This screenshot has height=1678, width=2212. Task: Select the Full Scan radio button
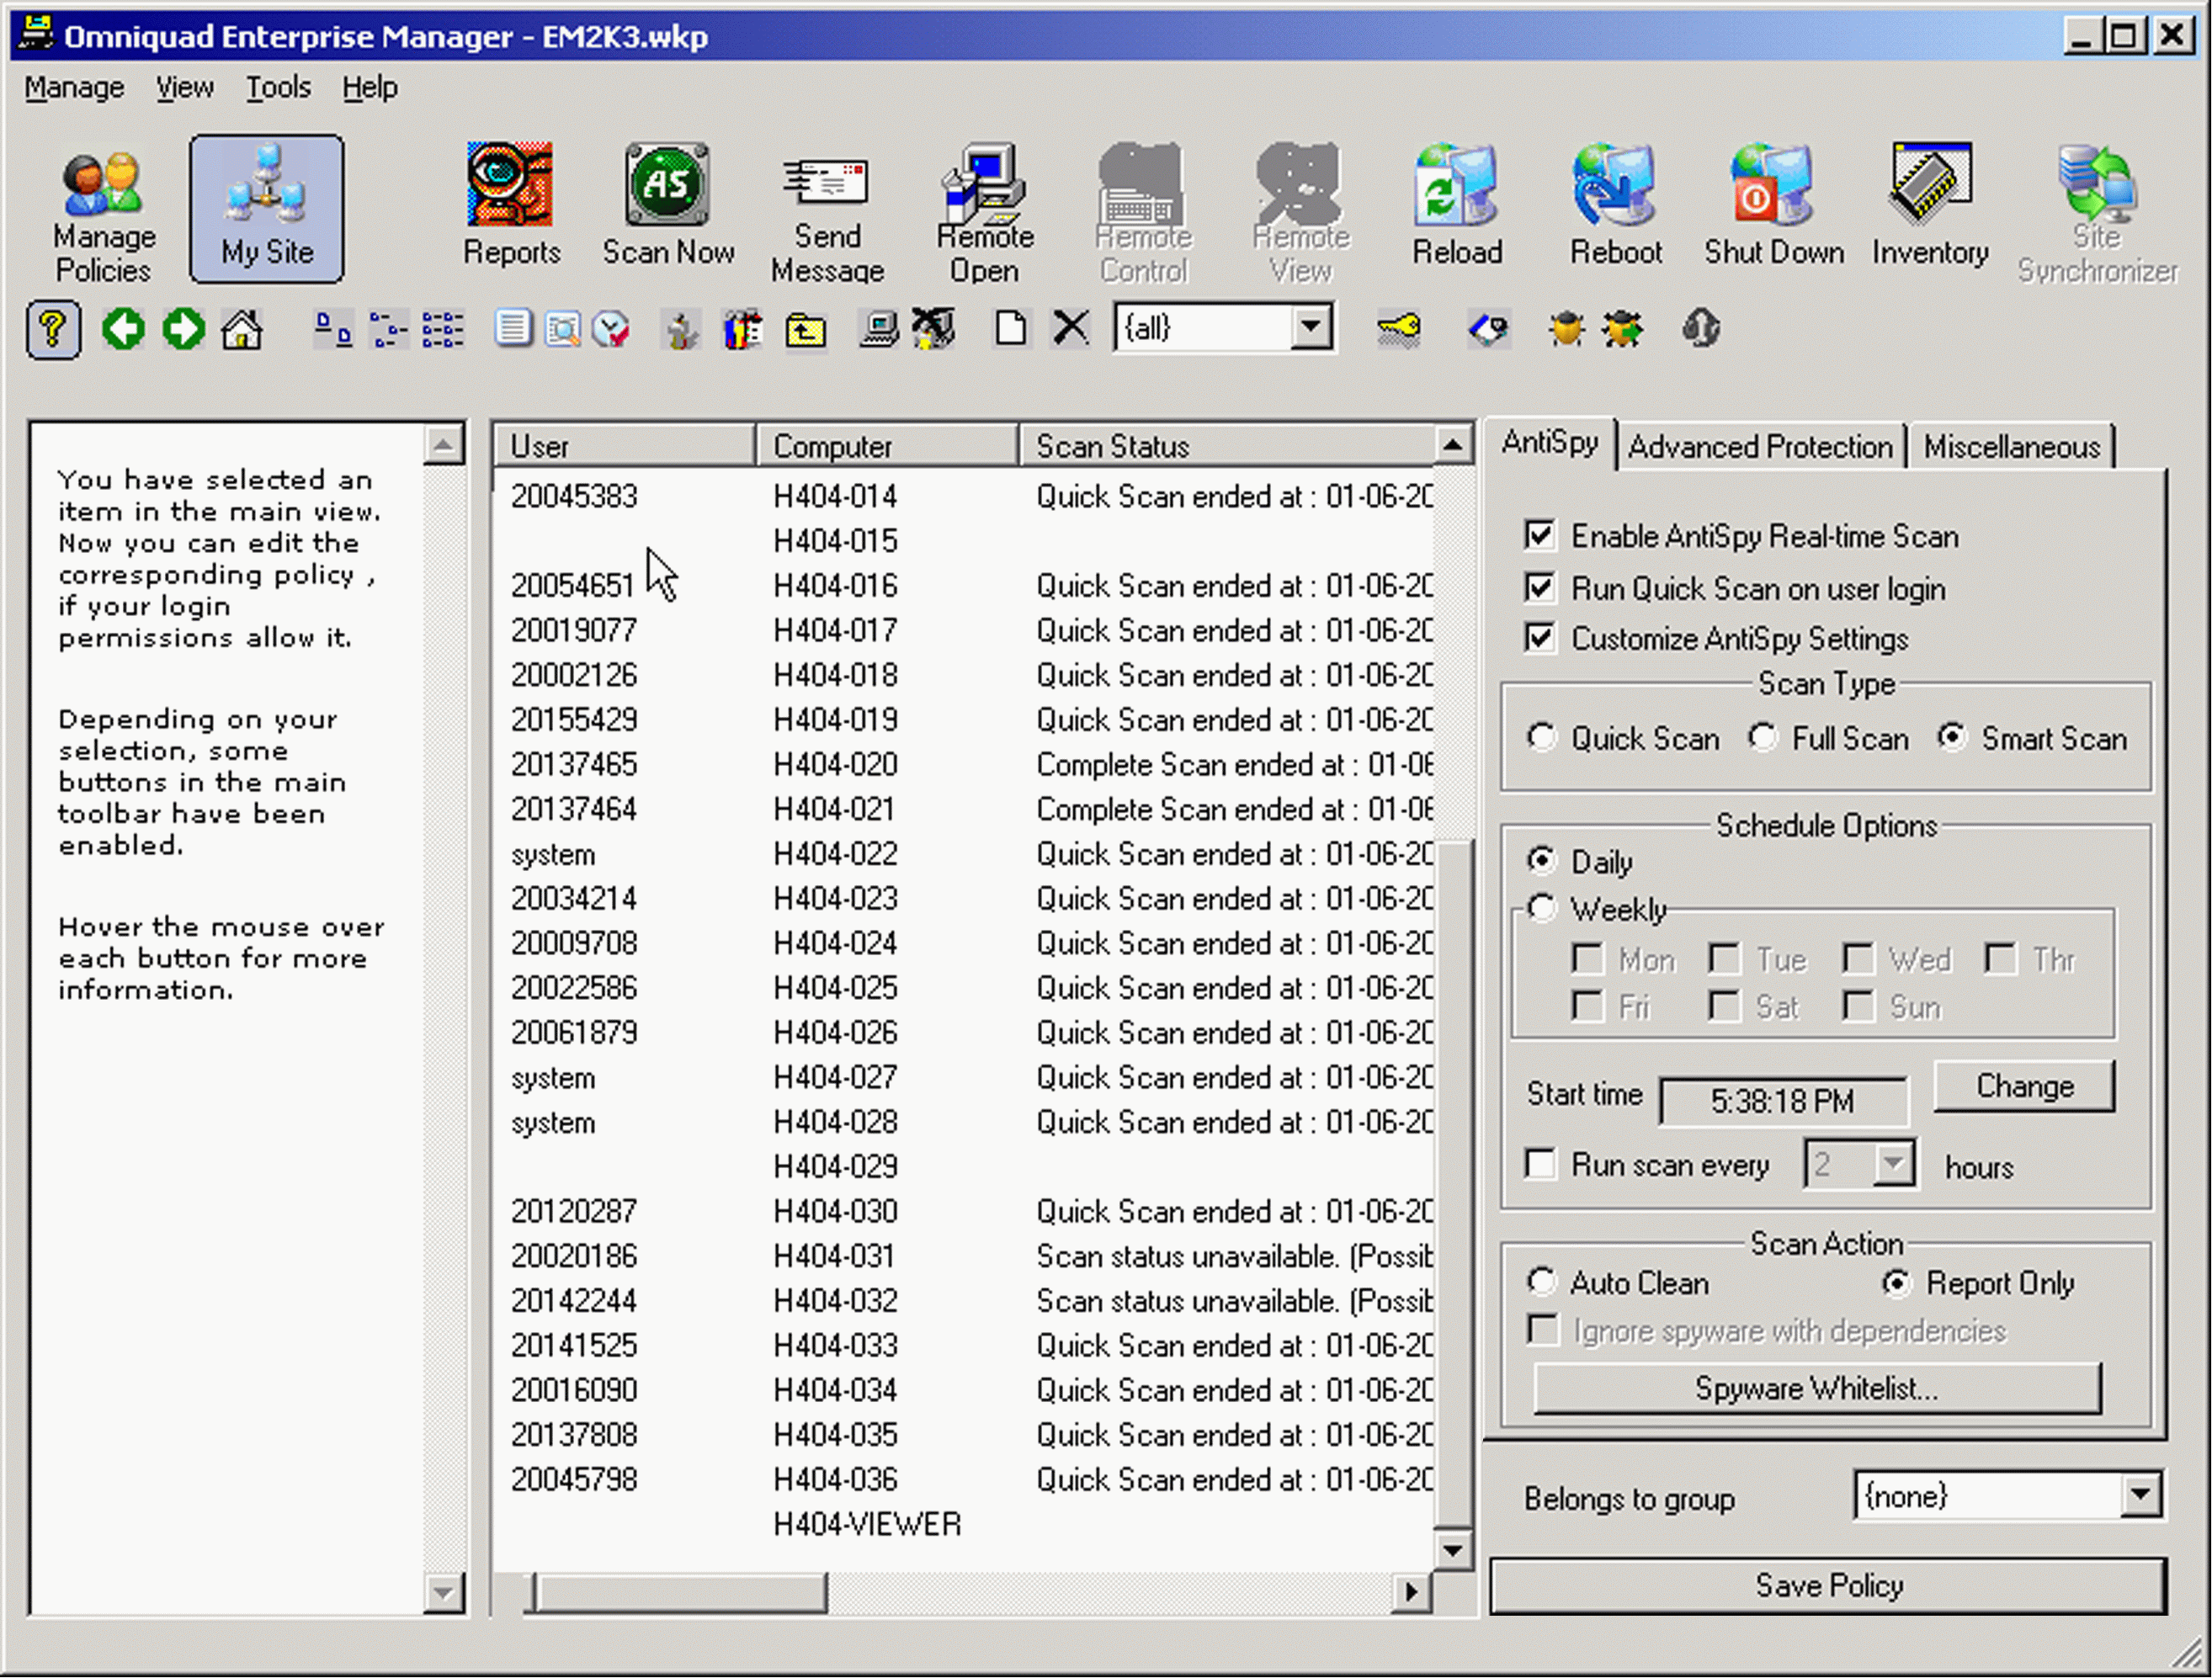click(1763, 738)
